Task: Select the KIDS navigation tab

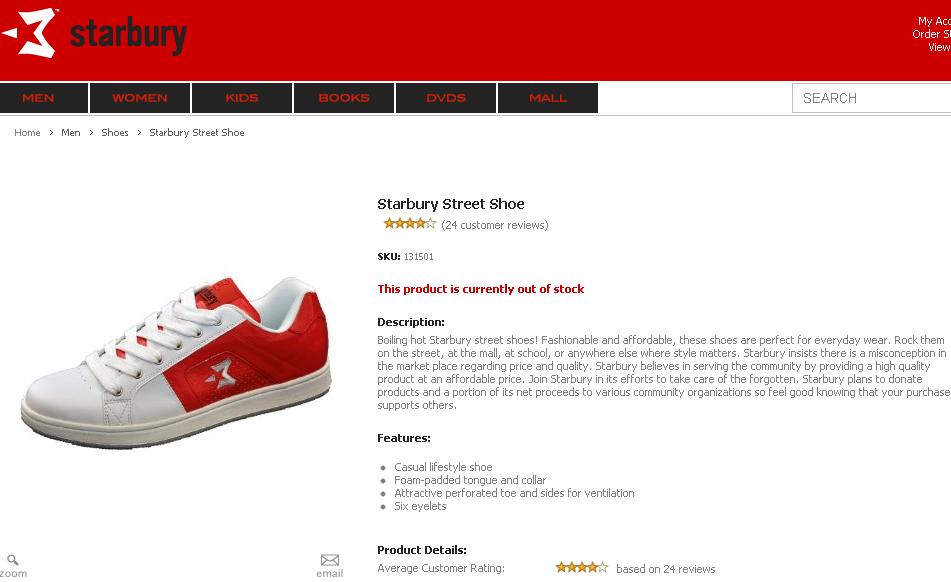Action: pyautogui.click(x=242, y=98)
